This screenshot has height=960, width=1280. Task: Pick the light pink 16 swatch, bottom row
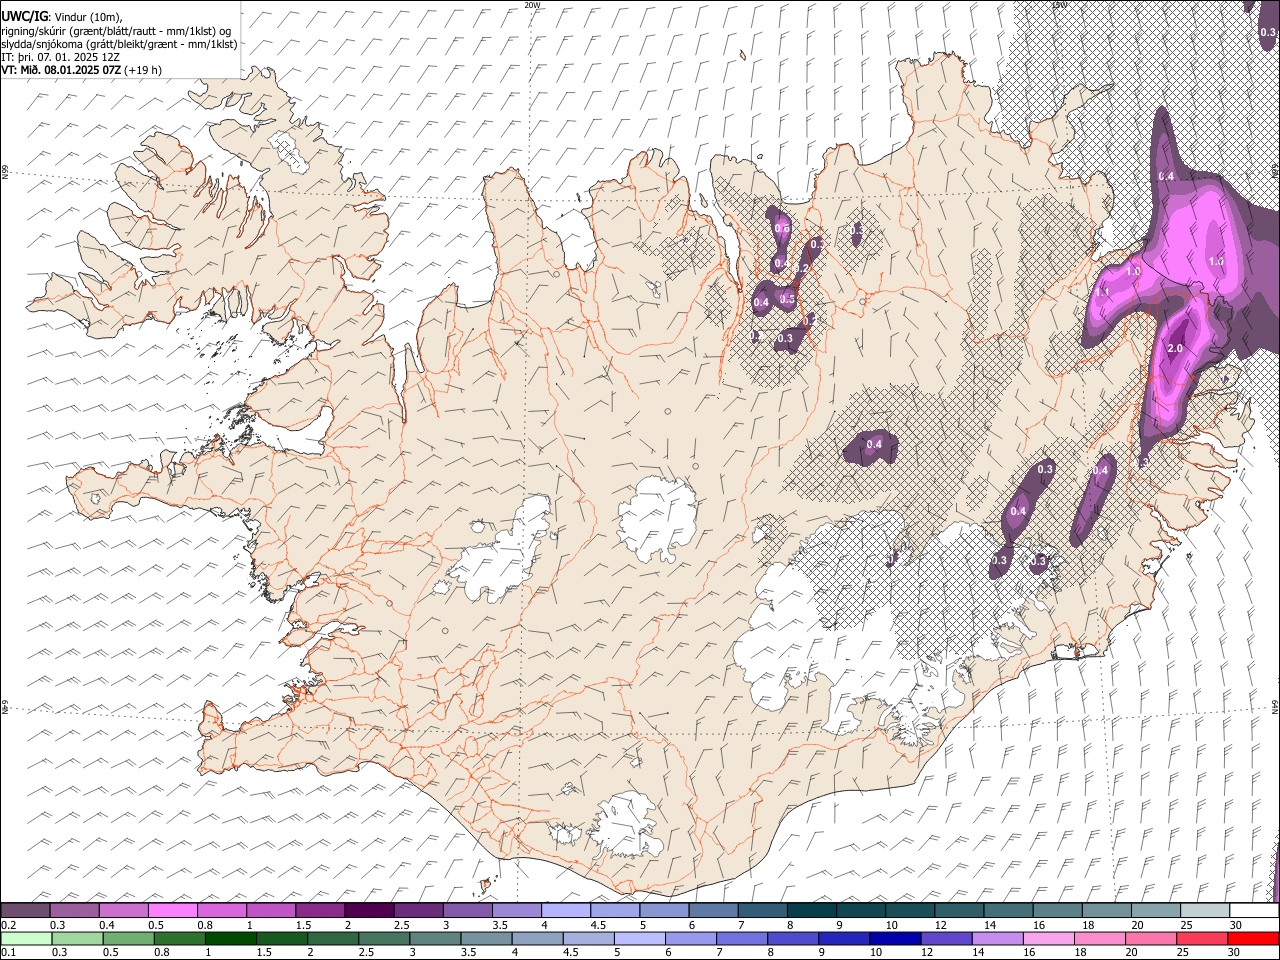[x=1050, y=938]
